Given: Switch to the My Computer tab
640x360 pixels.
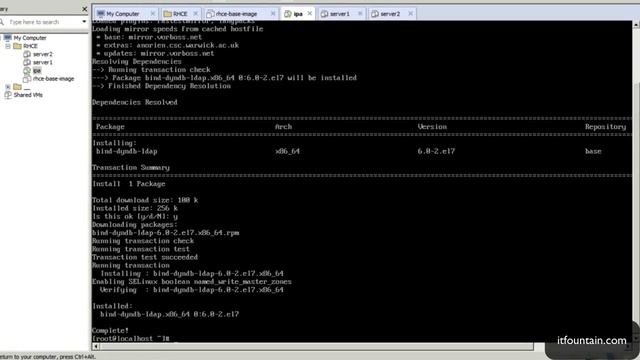Looking at the screenshot, I should click(122, 14).
